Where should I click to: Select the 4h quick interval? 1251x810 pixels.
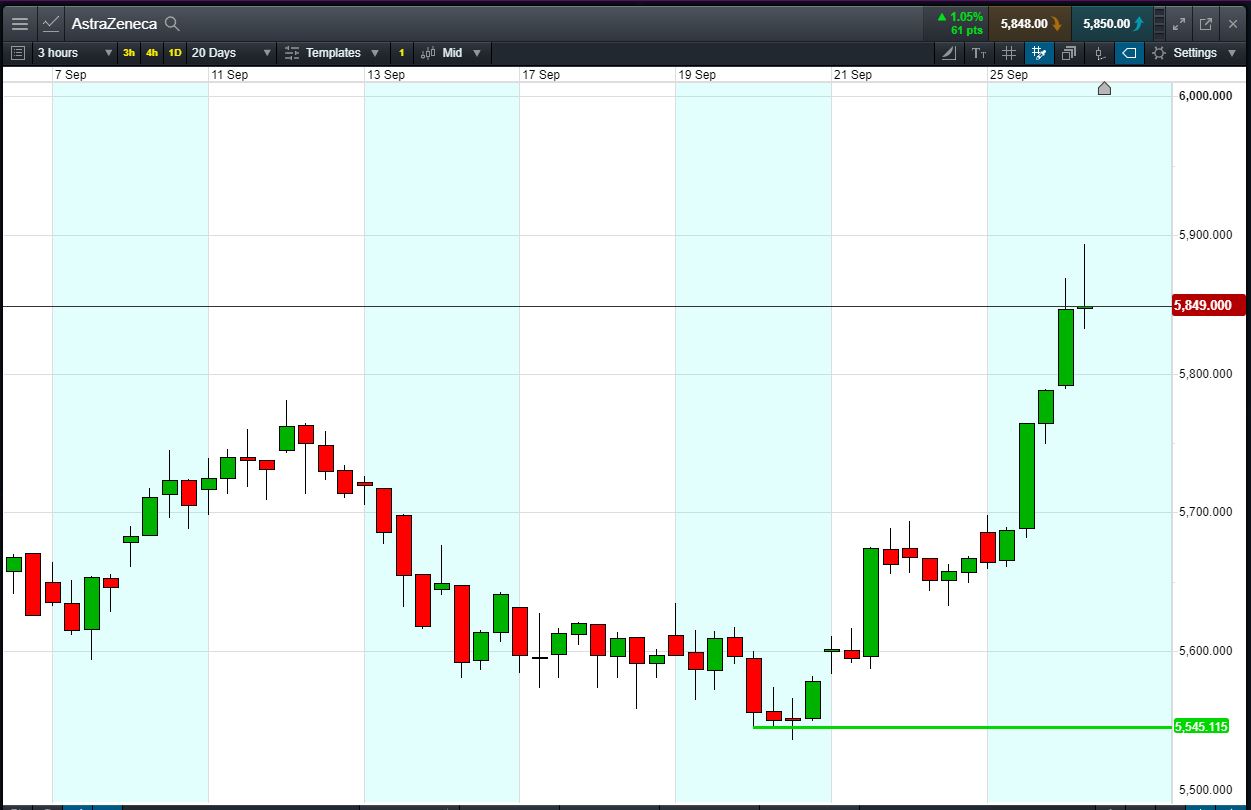click(152, 53)
